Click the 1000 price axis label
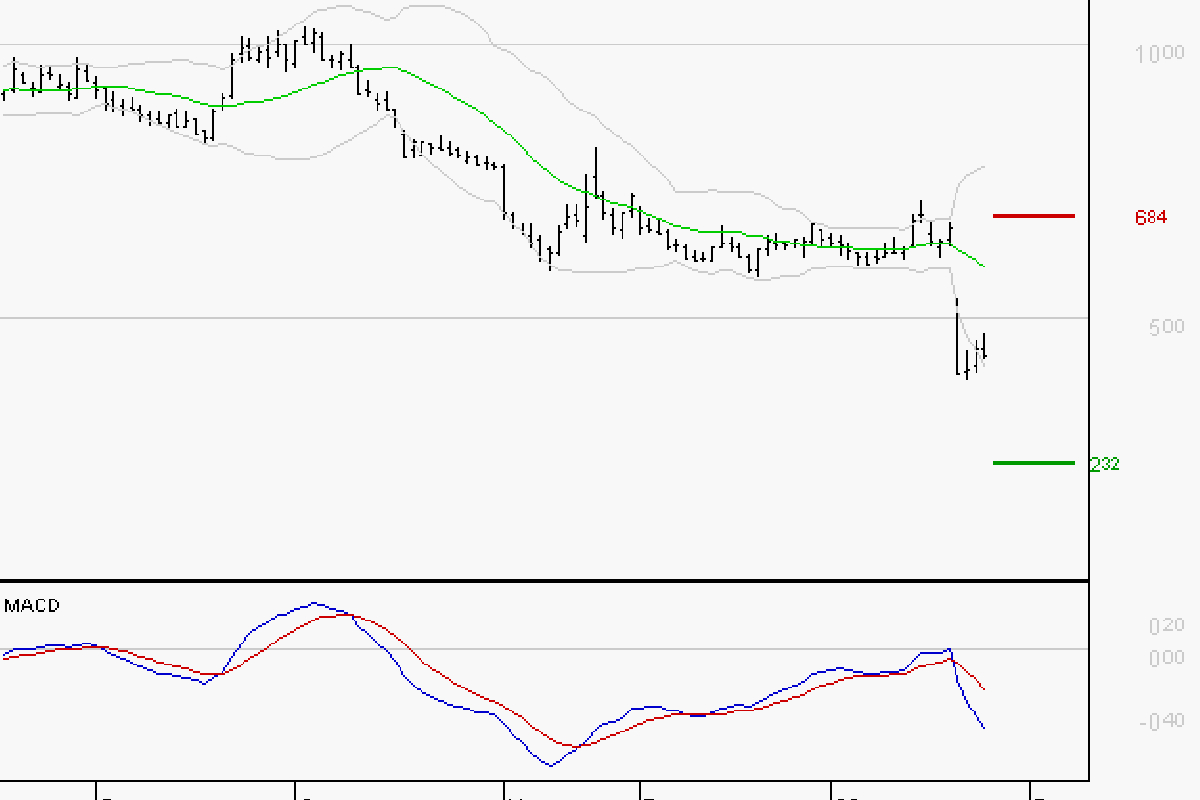 1159,53
